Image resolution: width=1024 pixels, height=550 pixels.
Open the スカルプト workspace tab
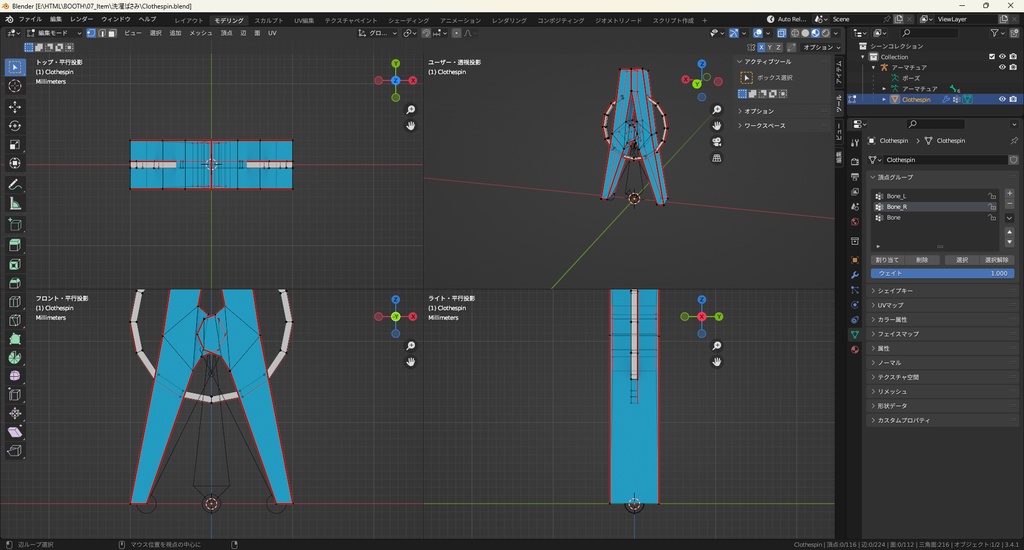pos(268,20)
